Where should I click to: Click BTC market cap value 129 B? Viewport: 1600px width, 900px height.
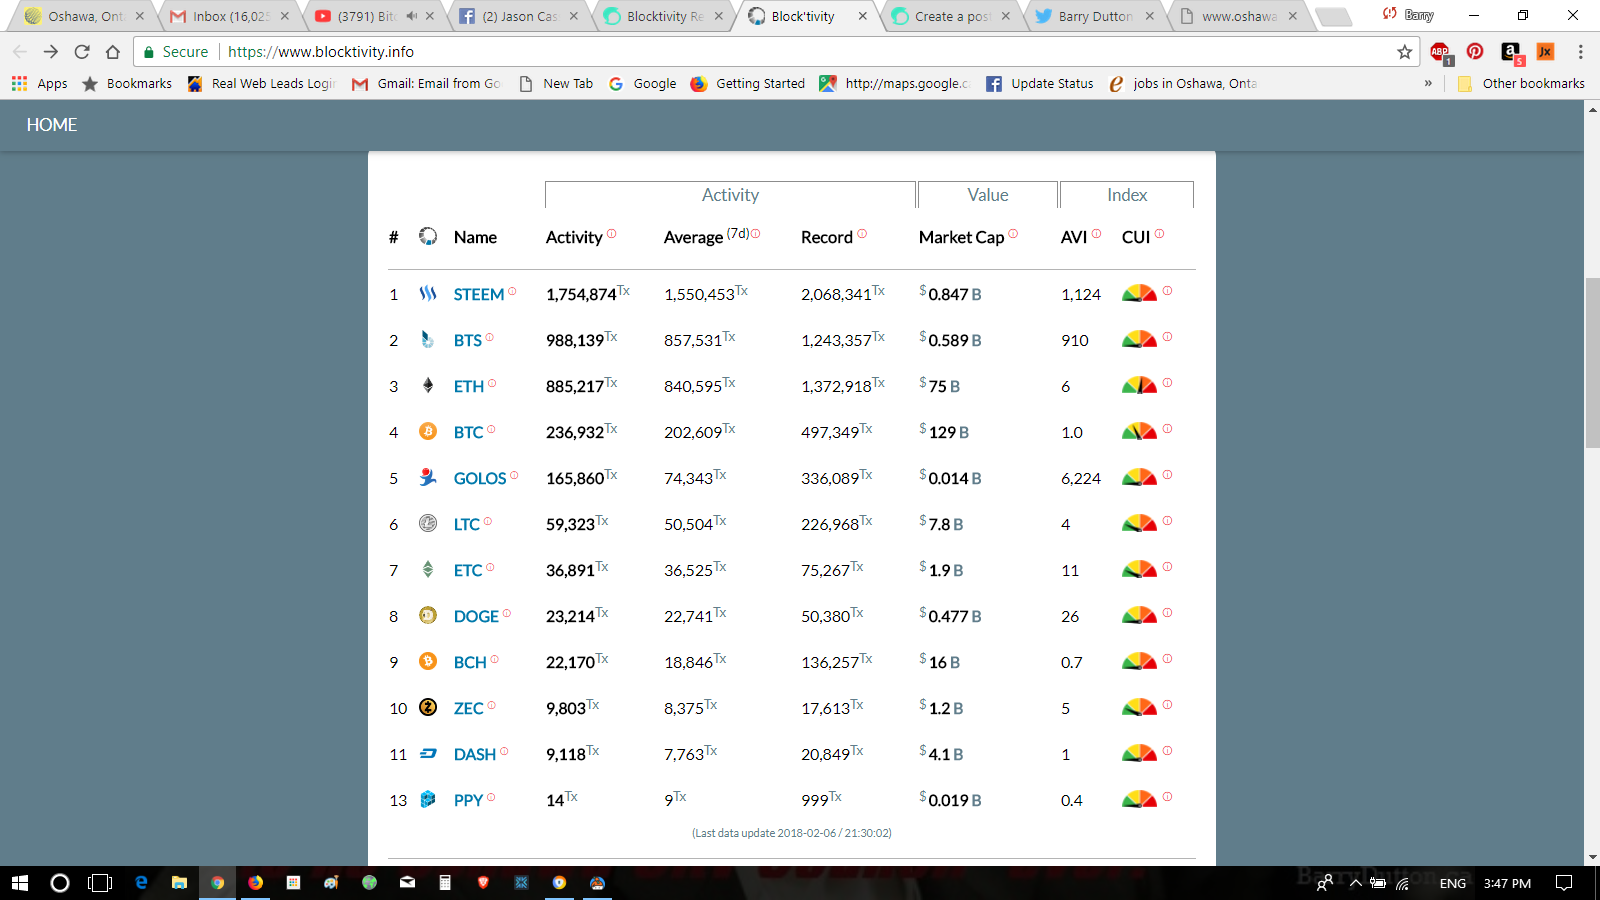tap(944, 432)
